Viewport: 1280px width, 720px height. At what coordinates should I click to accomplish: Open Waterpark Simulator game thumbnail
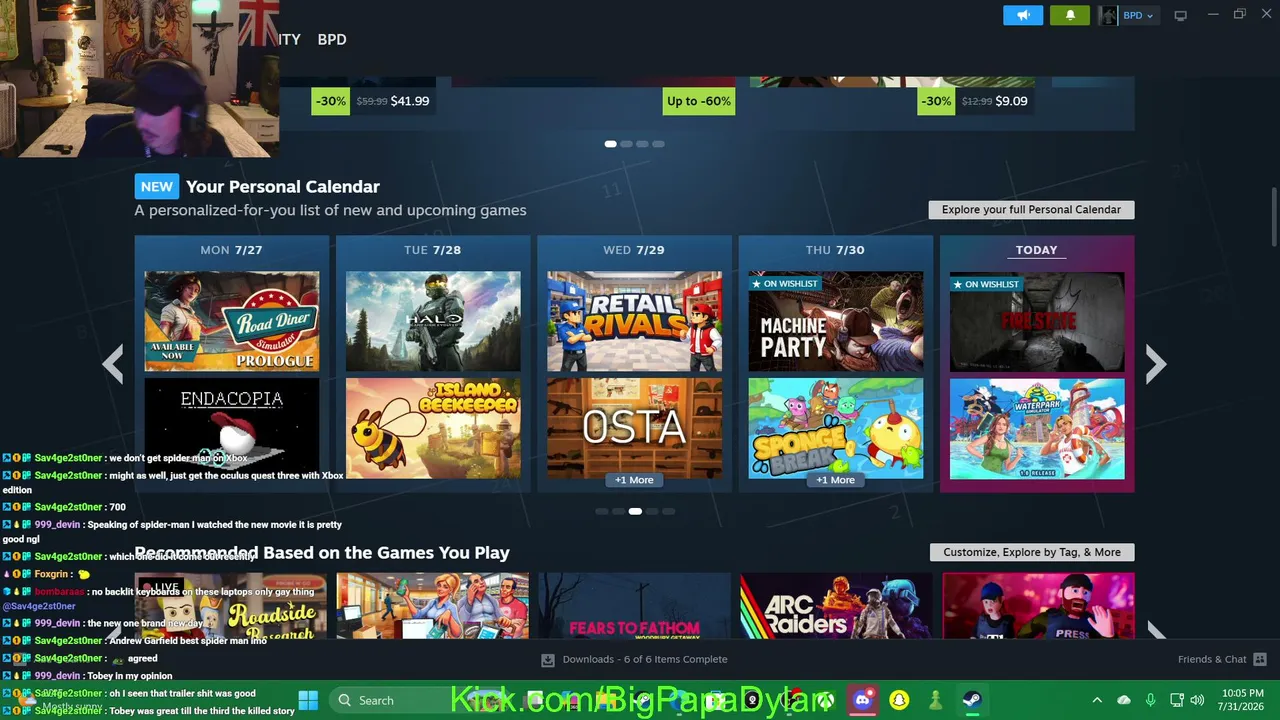[x=1037, y=428]
